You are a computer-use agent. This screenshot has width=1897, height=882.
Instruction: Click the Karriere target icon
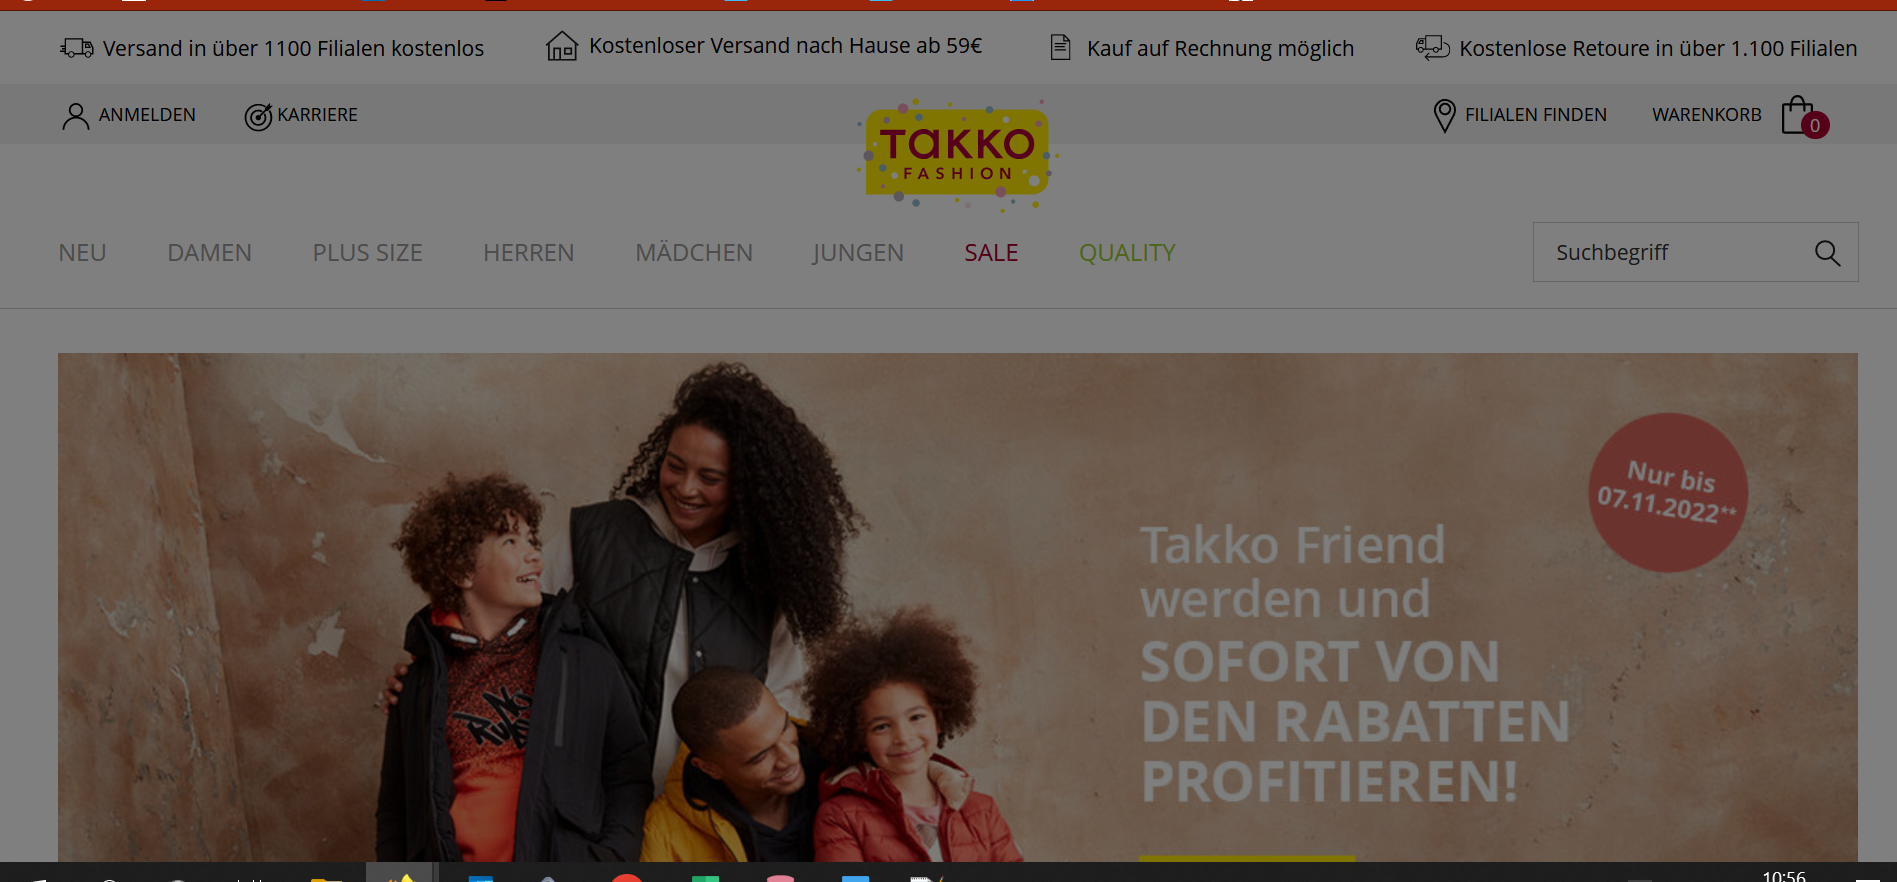tap(258, 117)
